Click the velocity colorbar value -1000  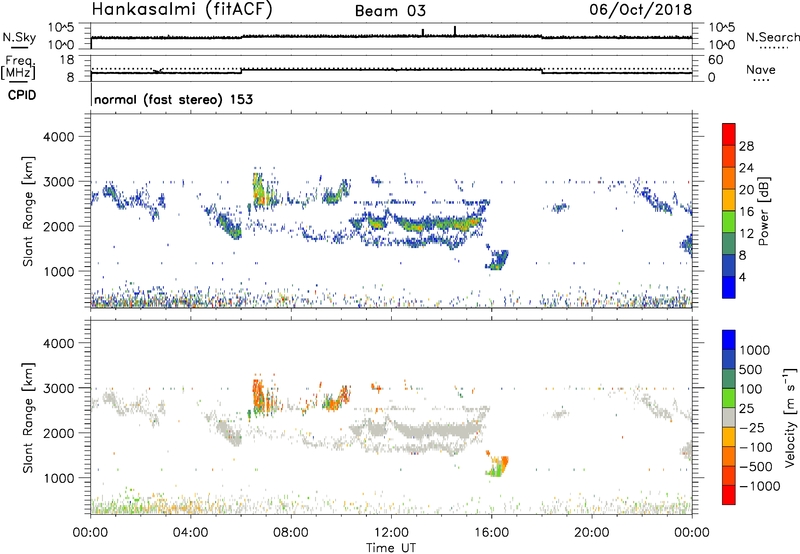coord(760,486)
